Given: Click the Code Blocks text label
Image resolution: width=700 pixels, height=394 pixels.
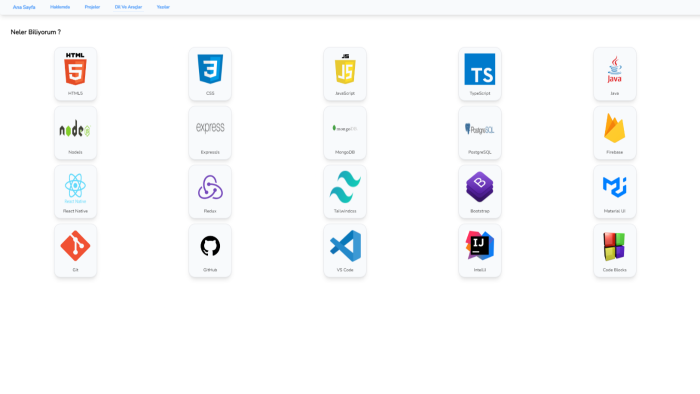Looking at the screenshot, I should (615, 270).
